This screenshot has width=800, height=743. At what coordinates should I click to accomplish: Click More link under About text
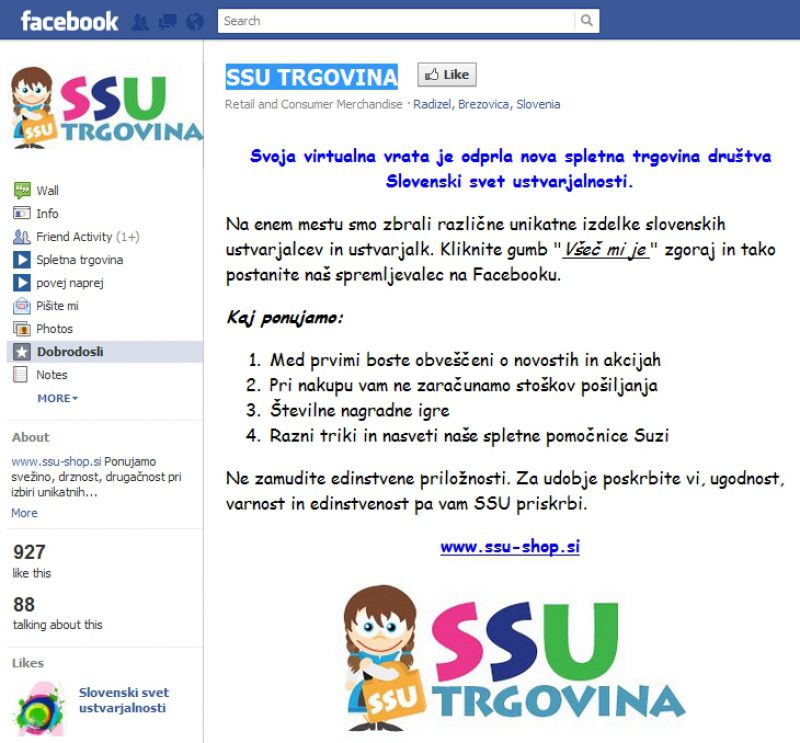tap(24, 513)
